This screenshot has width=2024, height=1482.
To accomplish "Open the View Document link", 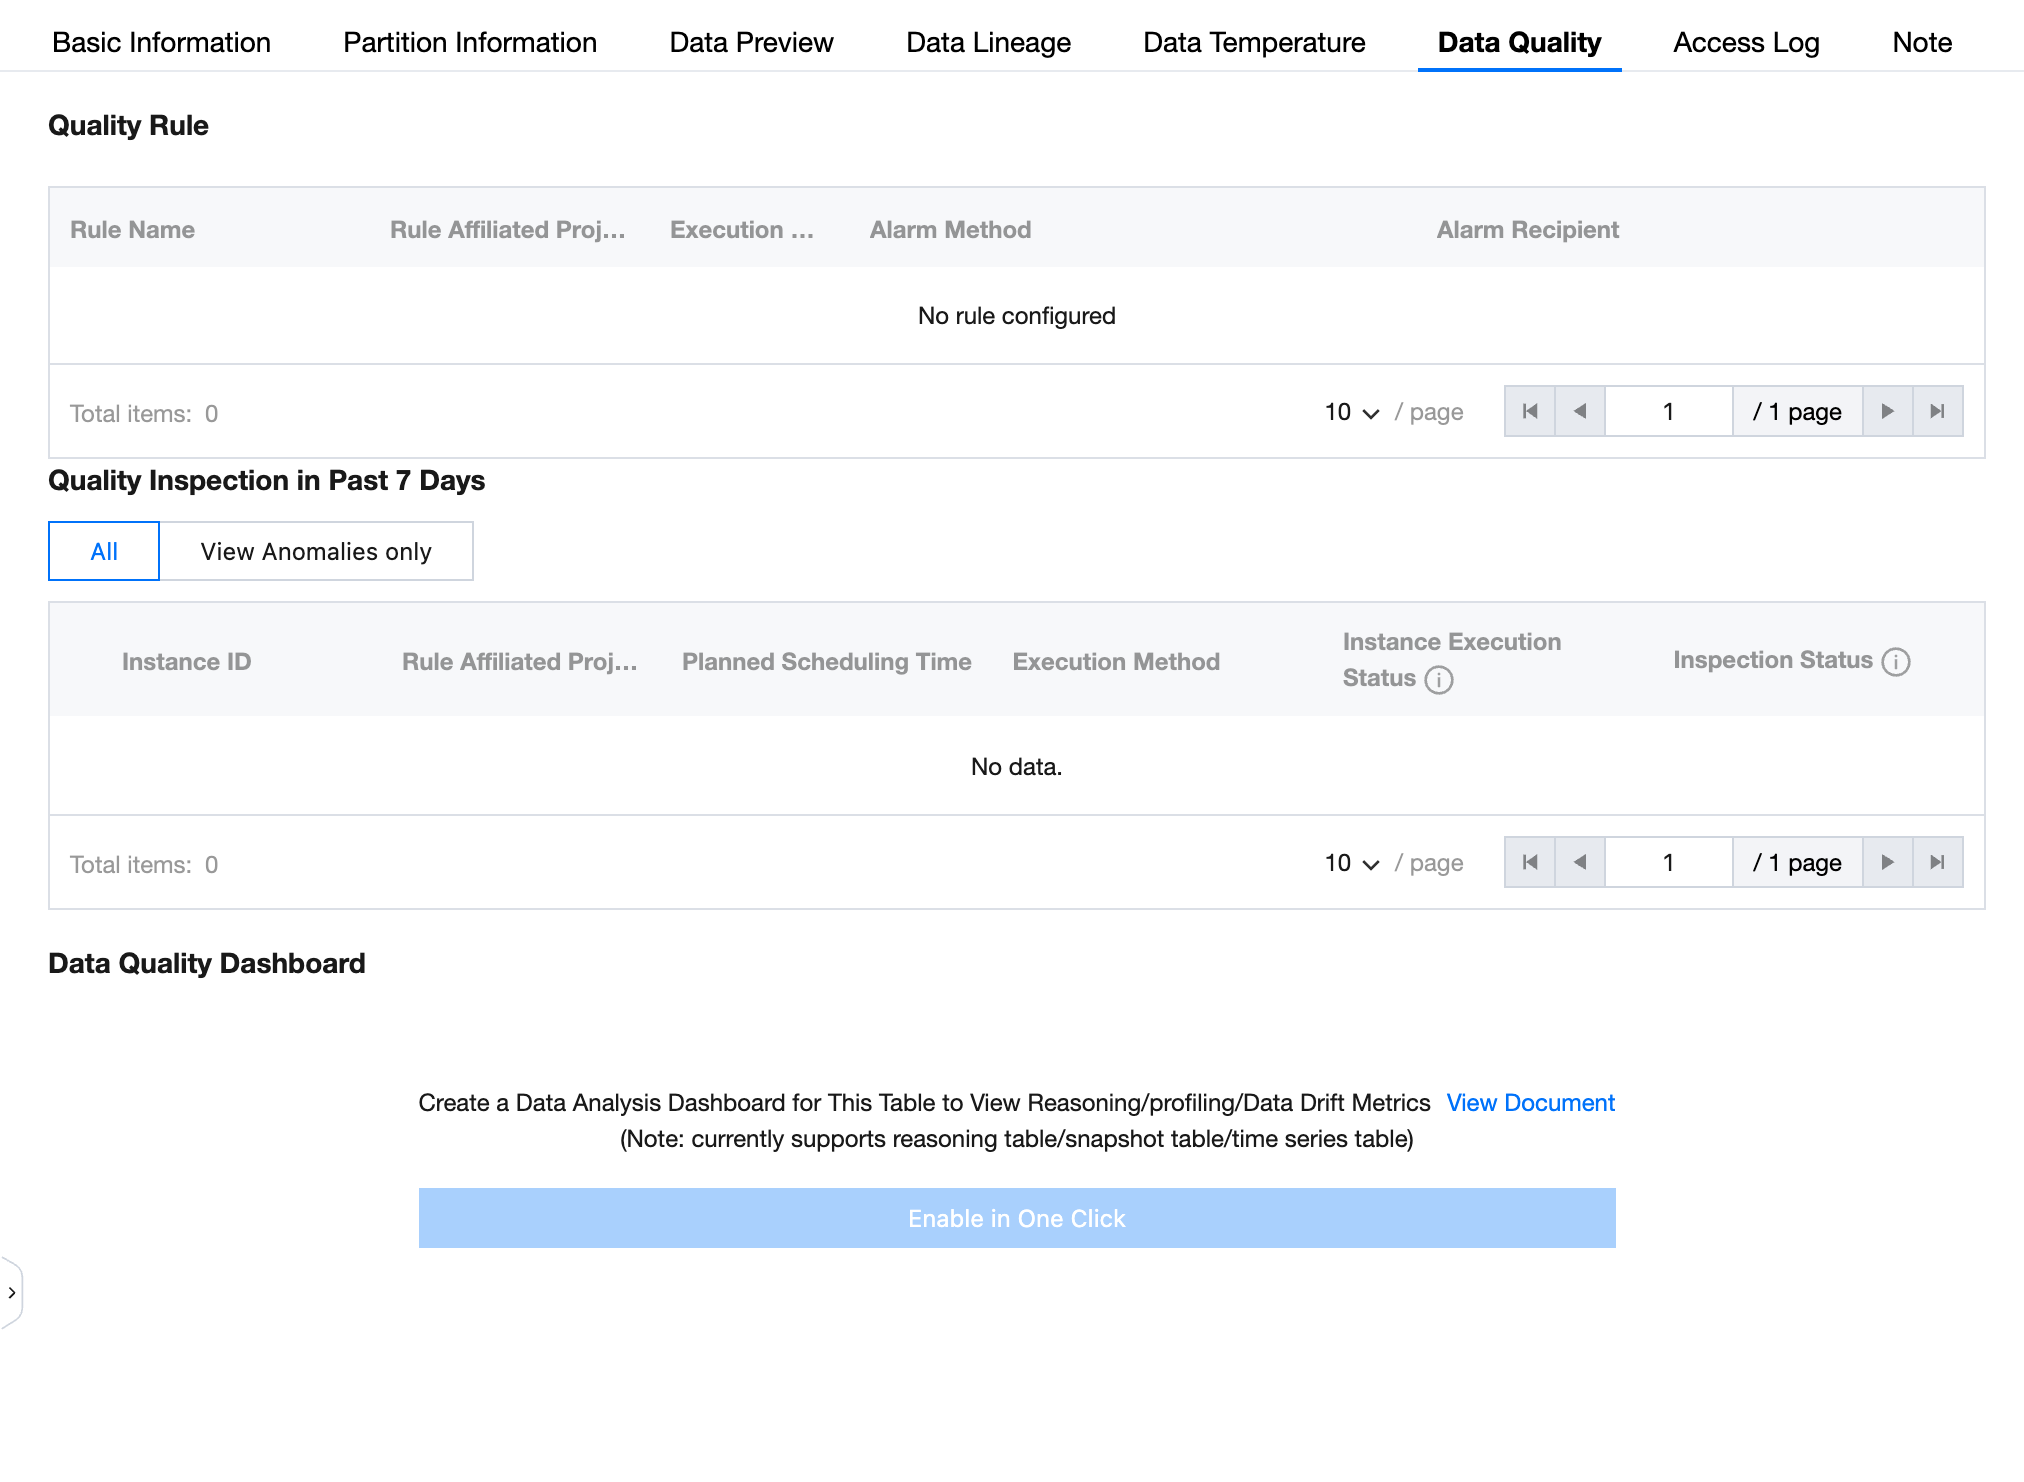I will 1530,1102.
